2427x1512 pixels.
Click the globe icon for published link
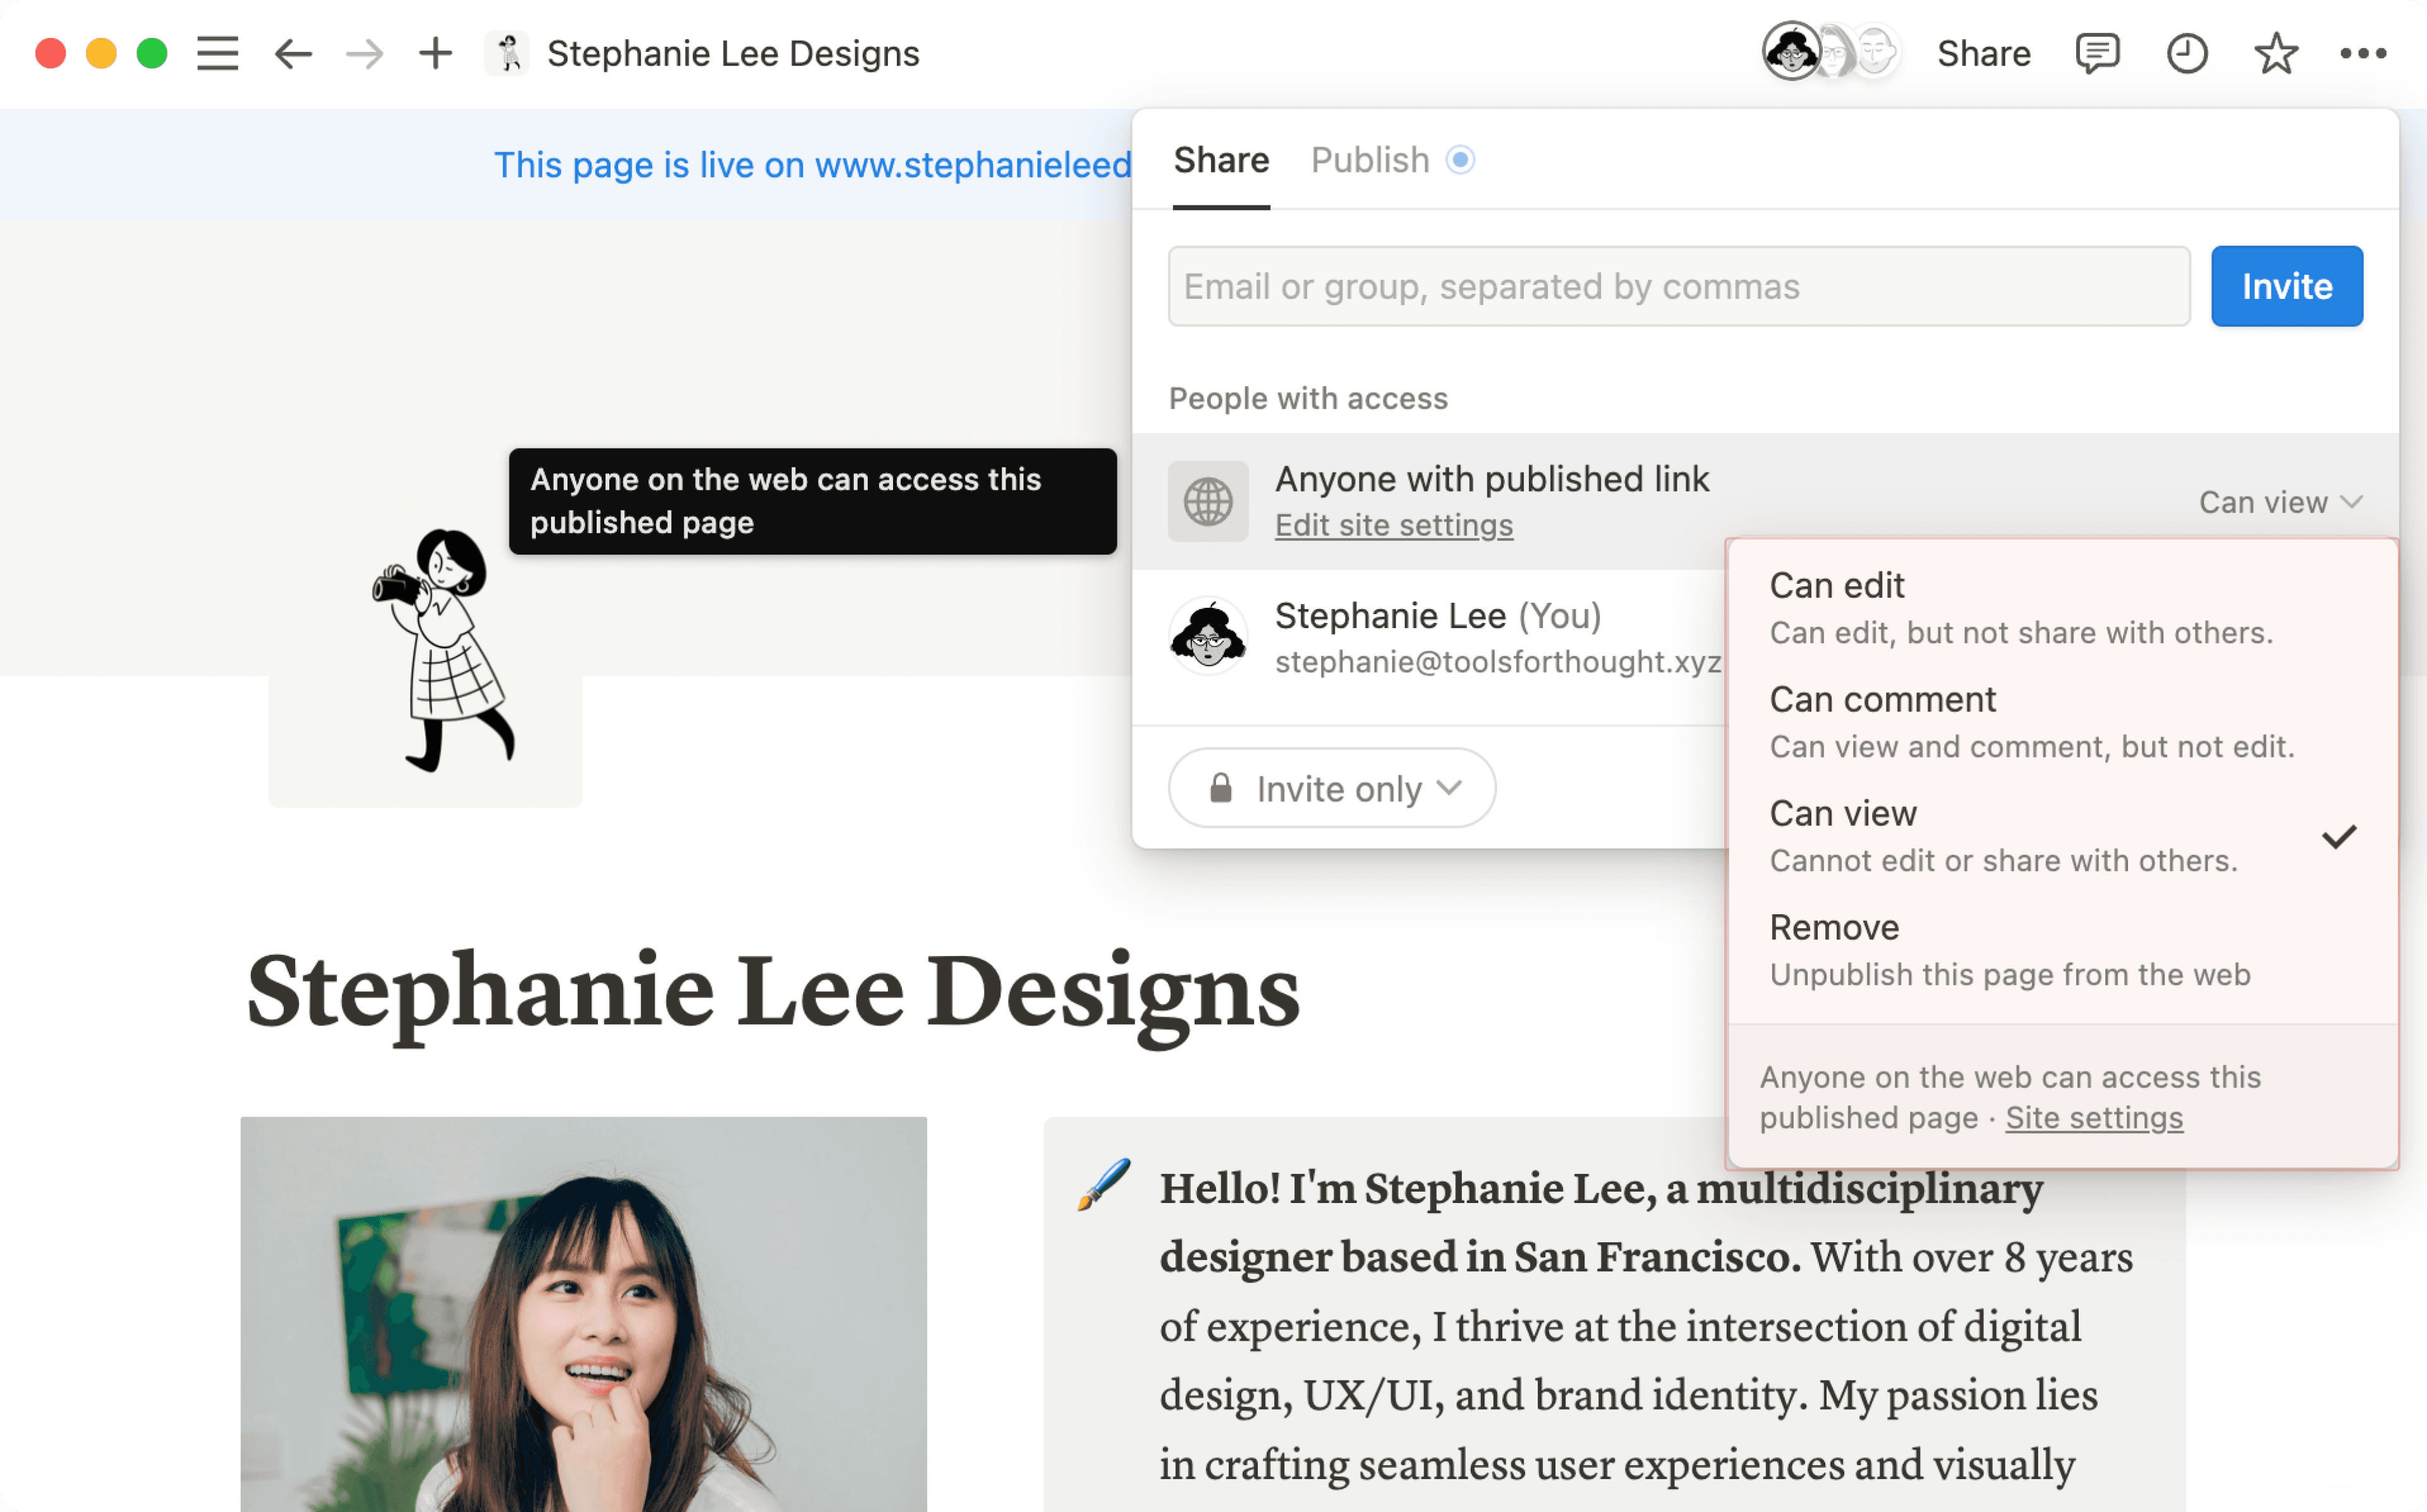(1208, 501)
